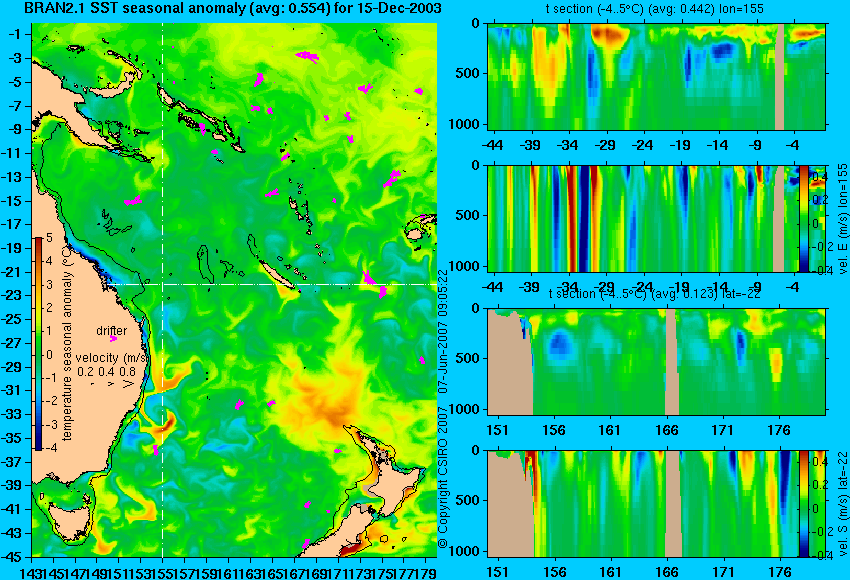Click the 't section ... lat=-22' panel title
Image resolution: width=850 pixels, height=580 pixels.
coord(654,294)
